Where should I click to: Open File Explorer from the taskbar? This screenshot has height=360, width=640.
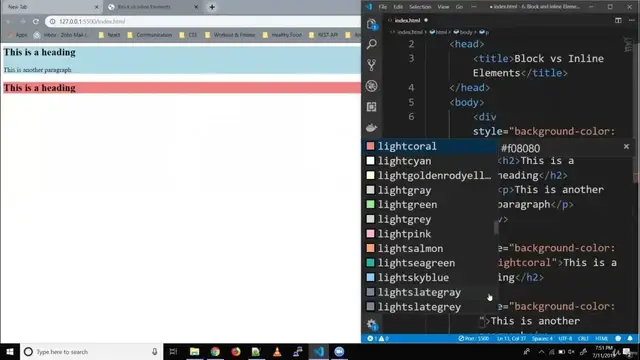(195, 352)
